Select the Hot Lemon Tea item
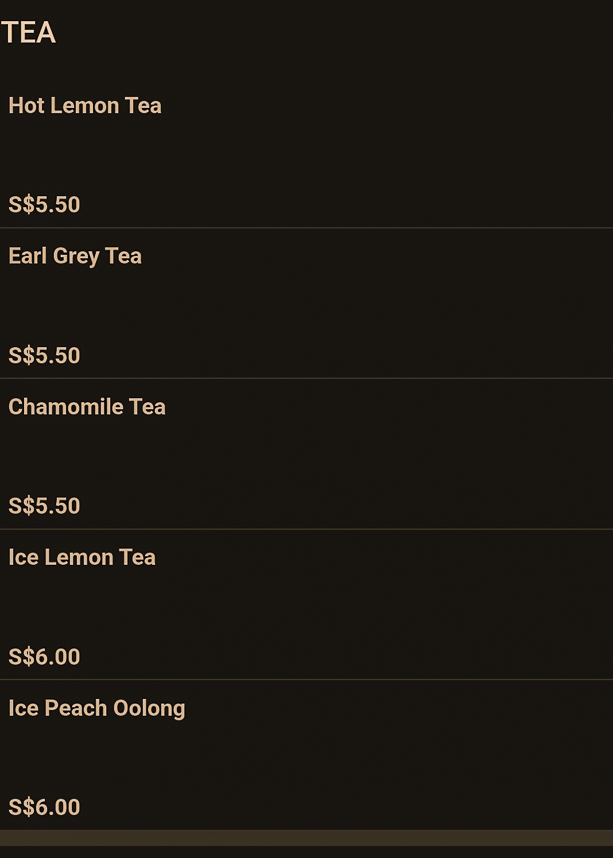The width and height of the screenshot is (613, 858). pyautogui.click(x=85, y=106)
